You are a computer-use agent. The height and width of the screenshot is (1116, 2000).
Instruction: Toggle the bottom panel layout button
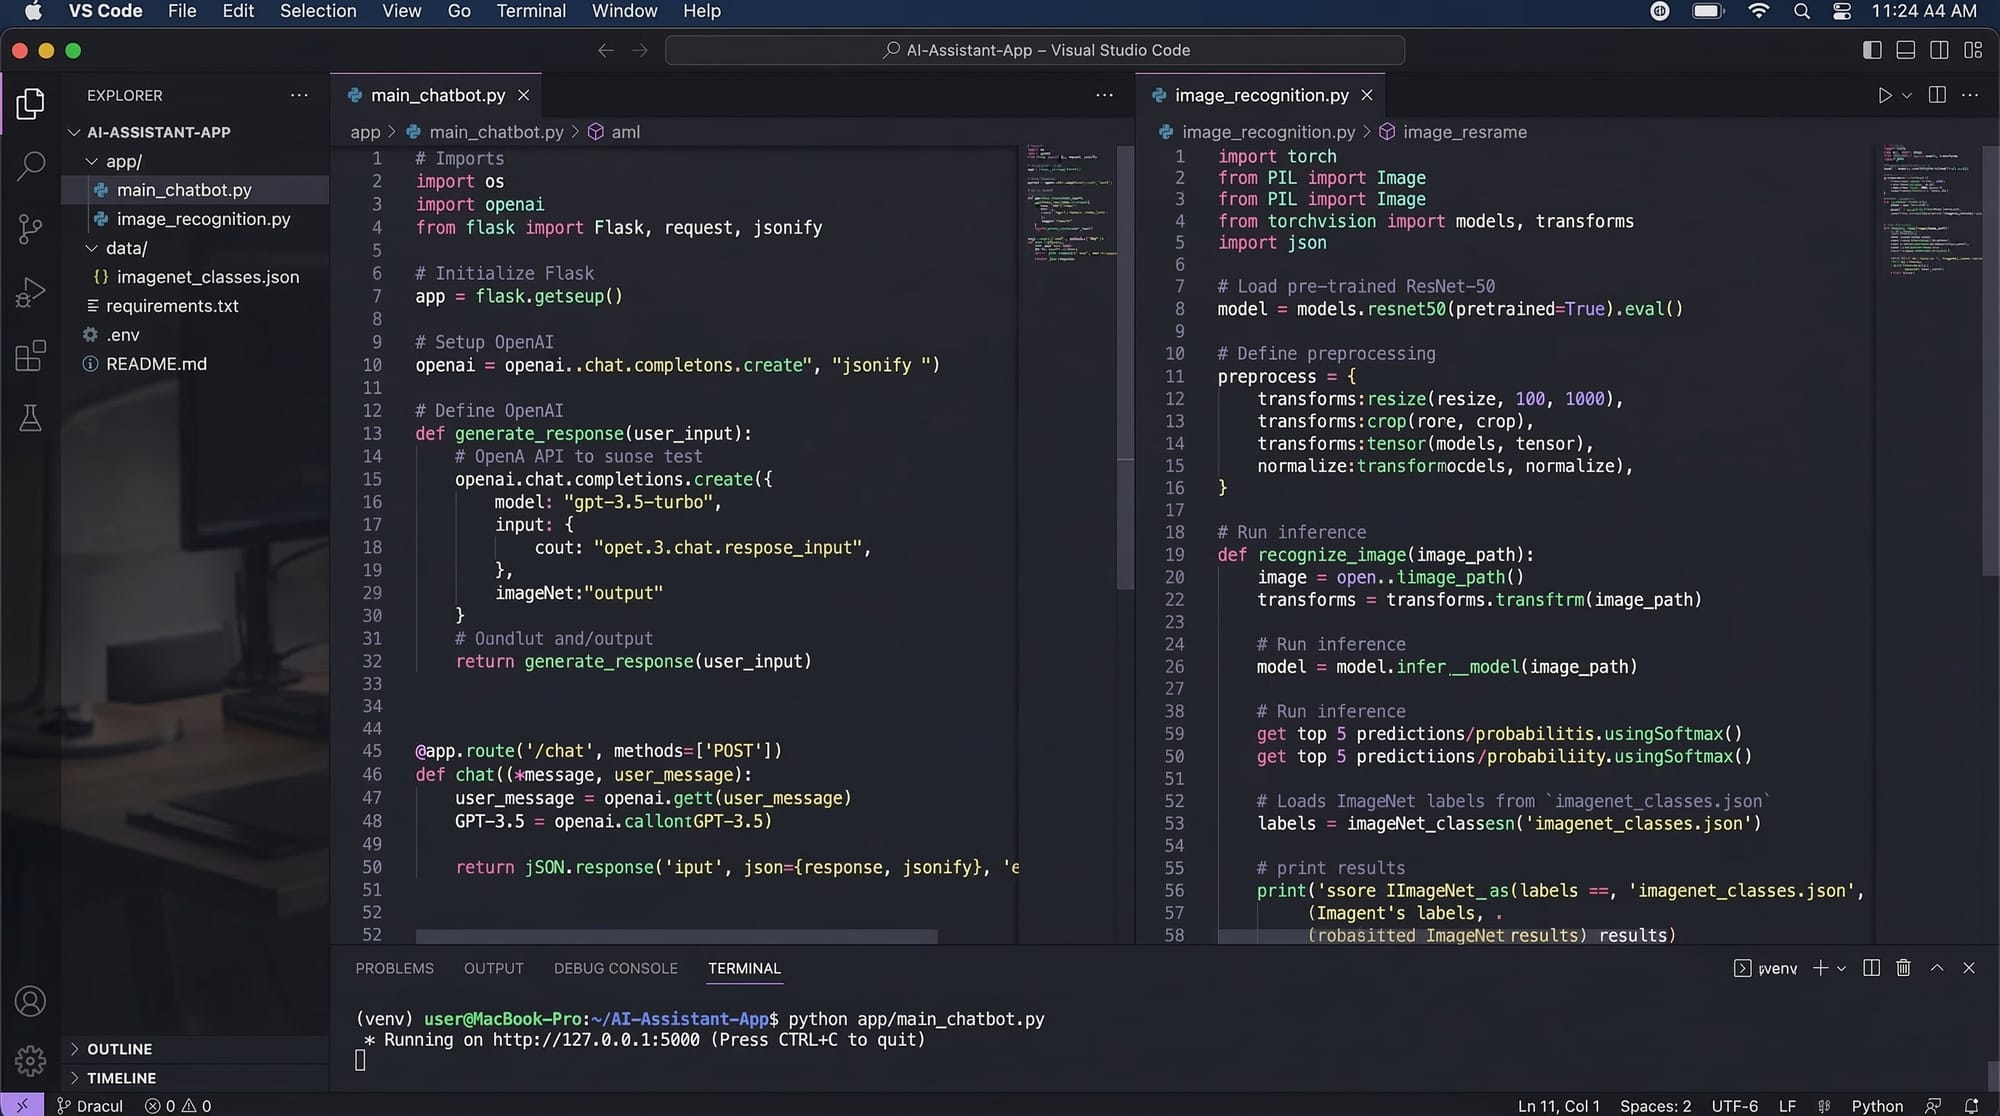pos(1906,50)
